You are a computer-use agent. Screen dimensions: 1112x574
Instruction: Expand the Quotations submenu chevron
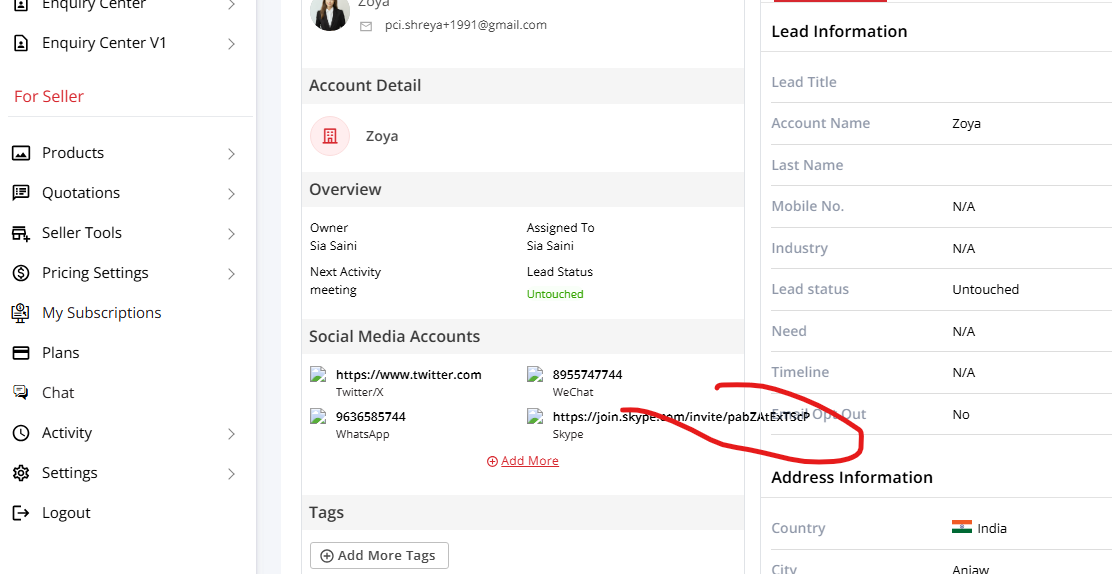[231, 194]
